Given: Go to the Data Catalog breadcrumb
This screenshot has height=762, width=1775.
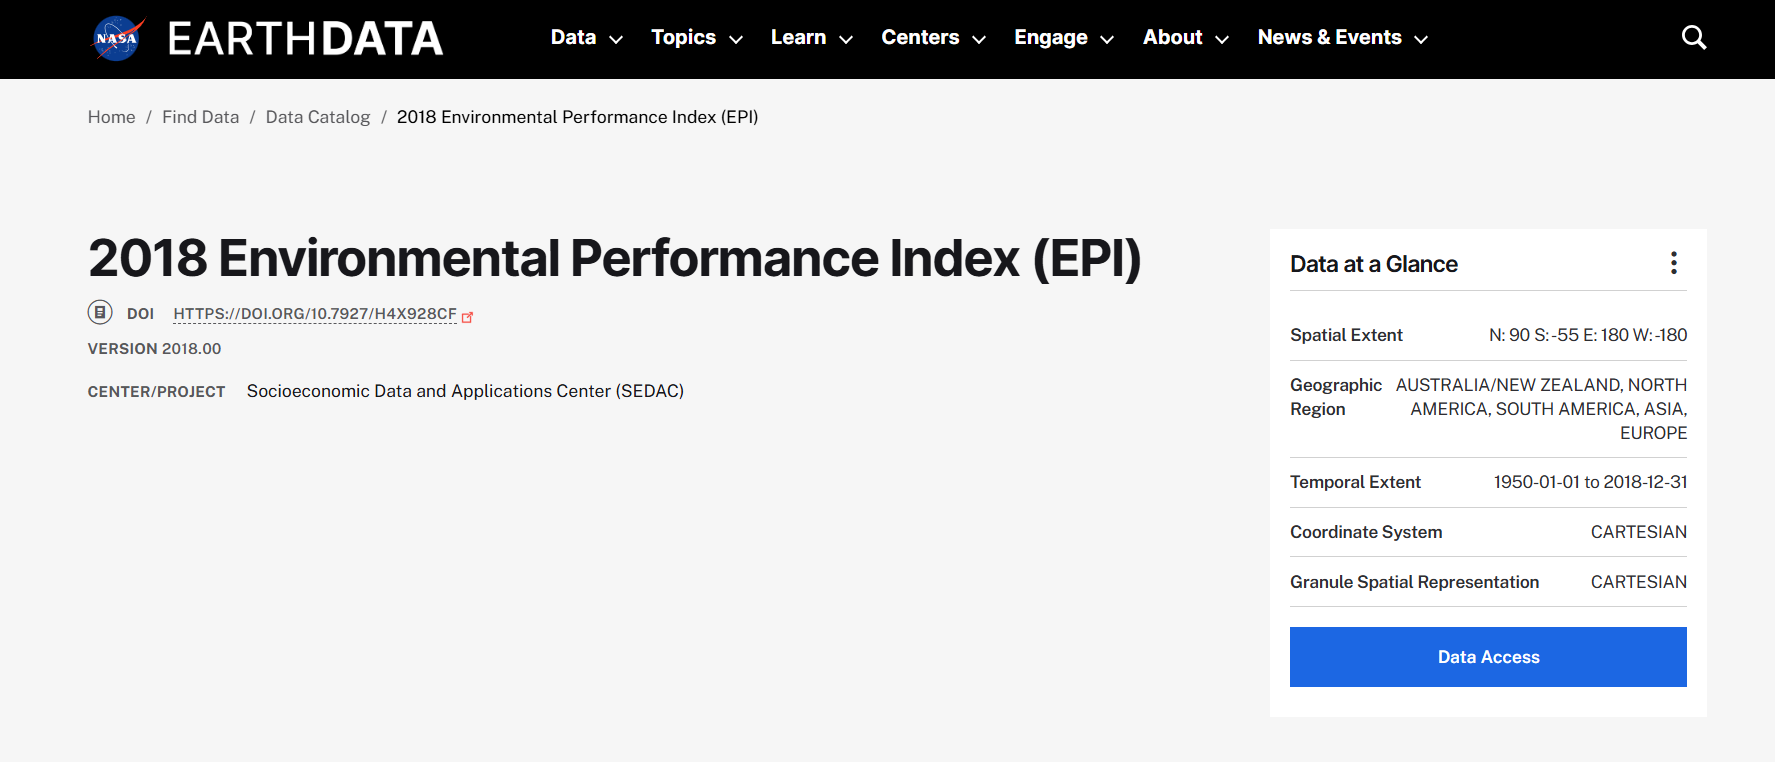Looking at the screenshot, I should click(318, 117).
